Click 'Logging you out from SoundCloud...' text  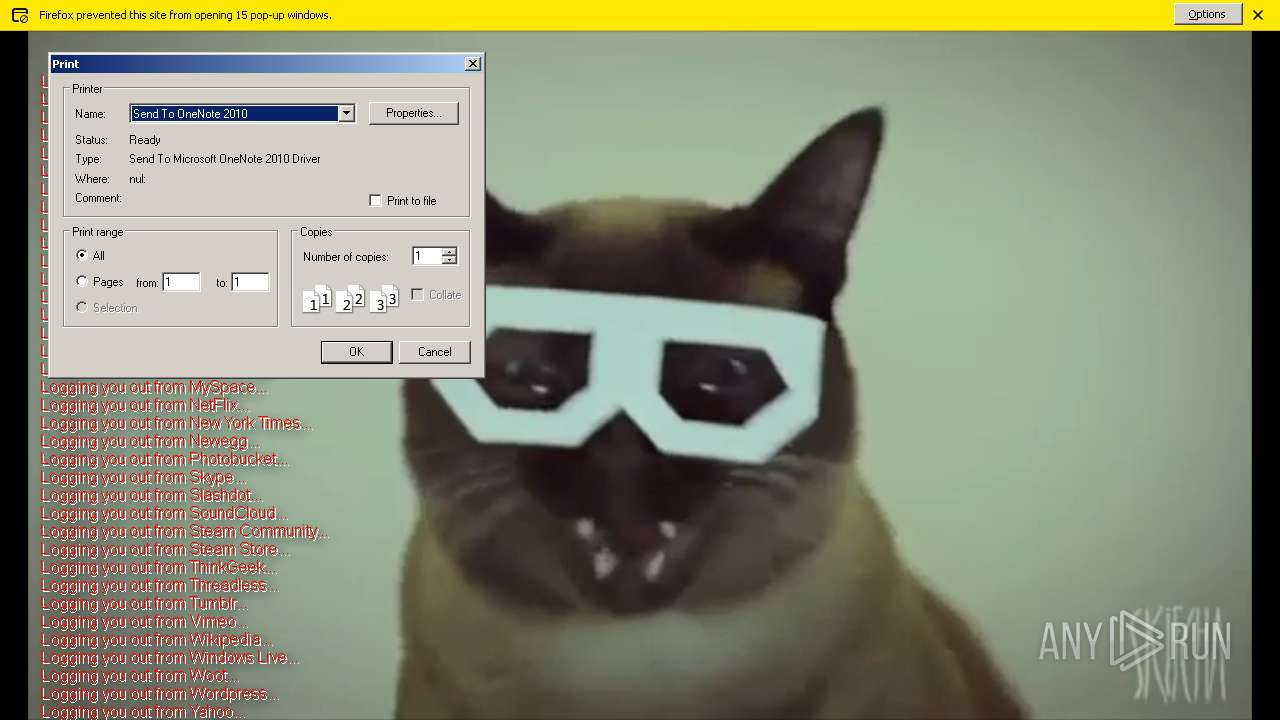[x=164, y=513]
